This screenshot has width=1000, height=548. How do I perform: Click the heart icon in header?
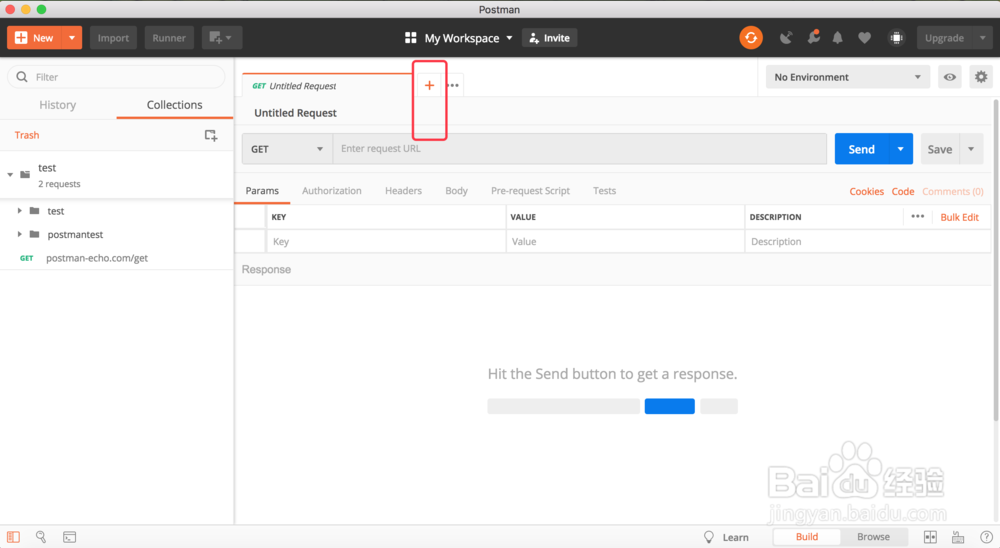tap(864, 38)
